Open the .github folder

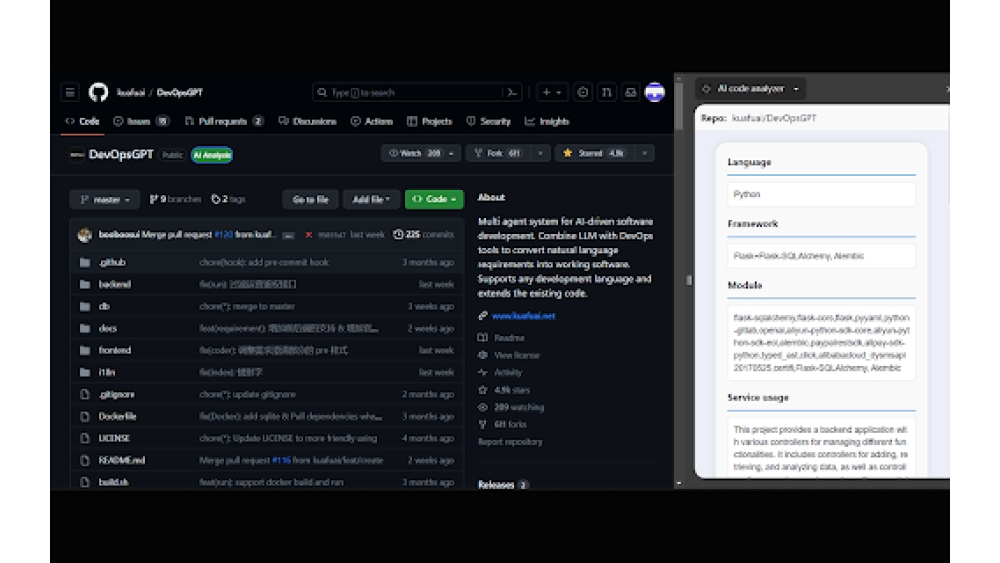(112, 262)
